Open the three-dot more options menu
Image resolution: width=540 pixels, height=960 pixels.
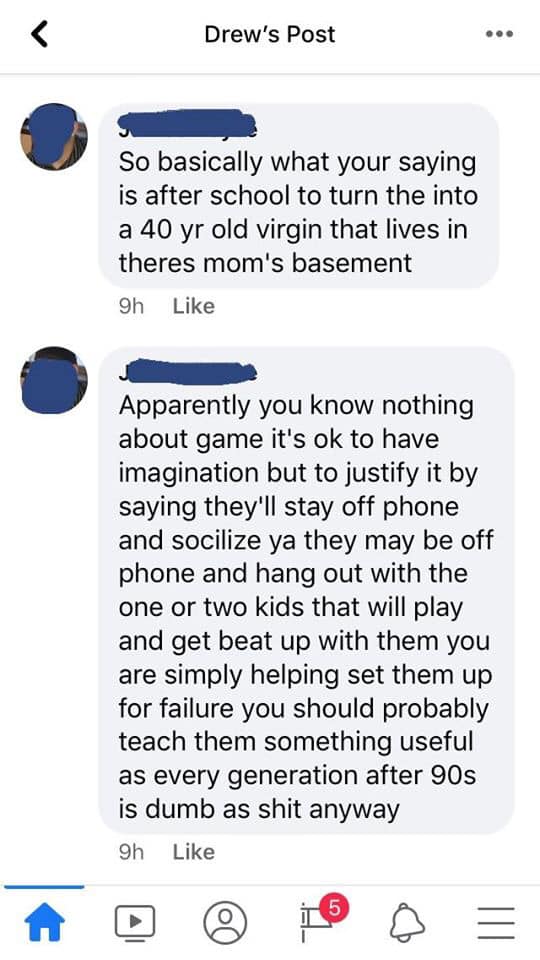[x=500, y=34]
